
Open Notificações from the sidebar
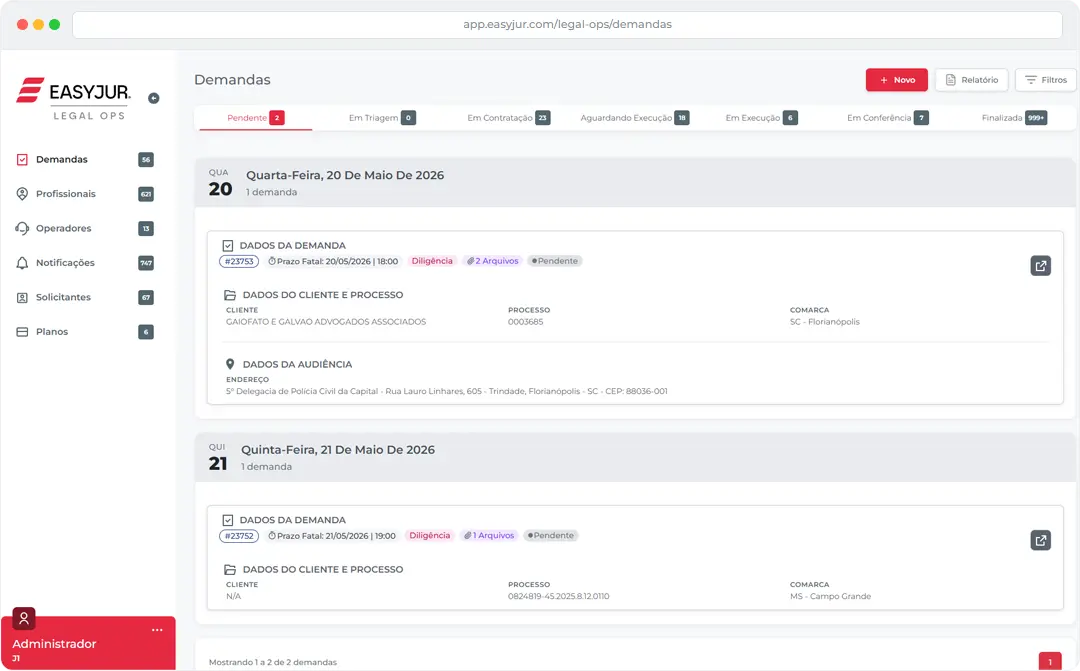pyautogui.click(x=85, y=262)
